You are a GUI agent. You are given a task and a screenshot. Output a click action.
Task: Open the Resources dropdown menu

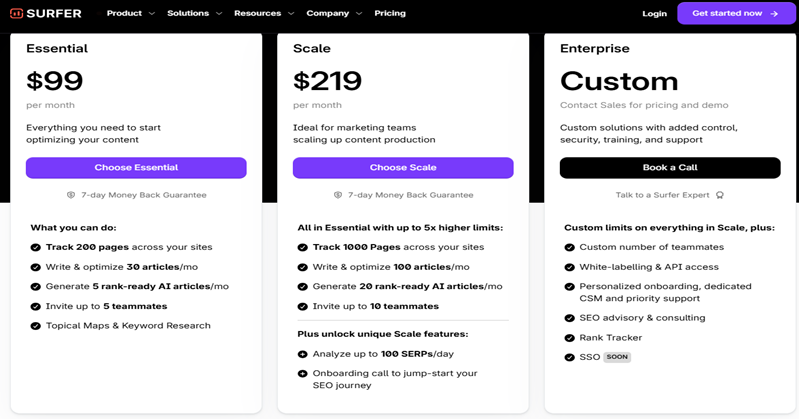(264, 14)
